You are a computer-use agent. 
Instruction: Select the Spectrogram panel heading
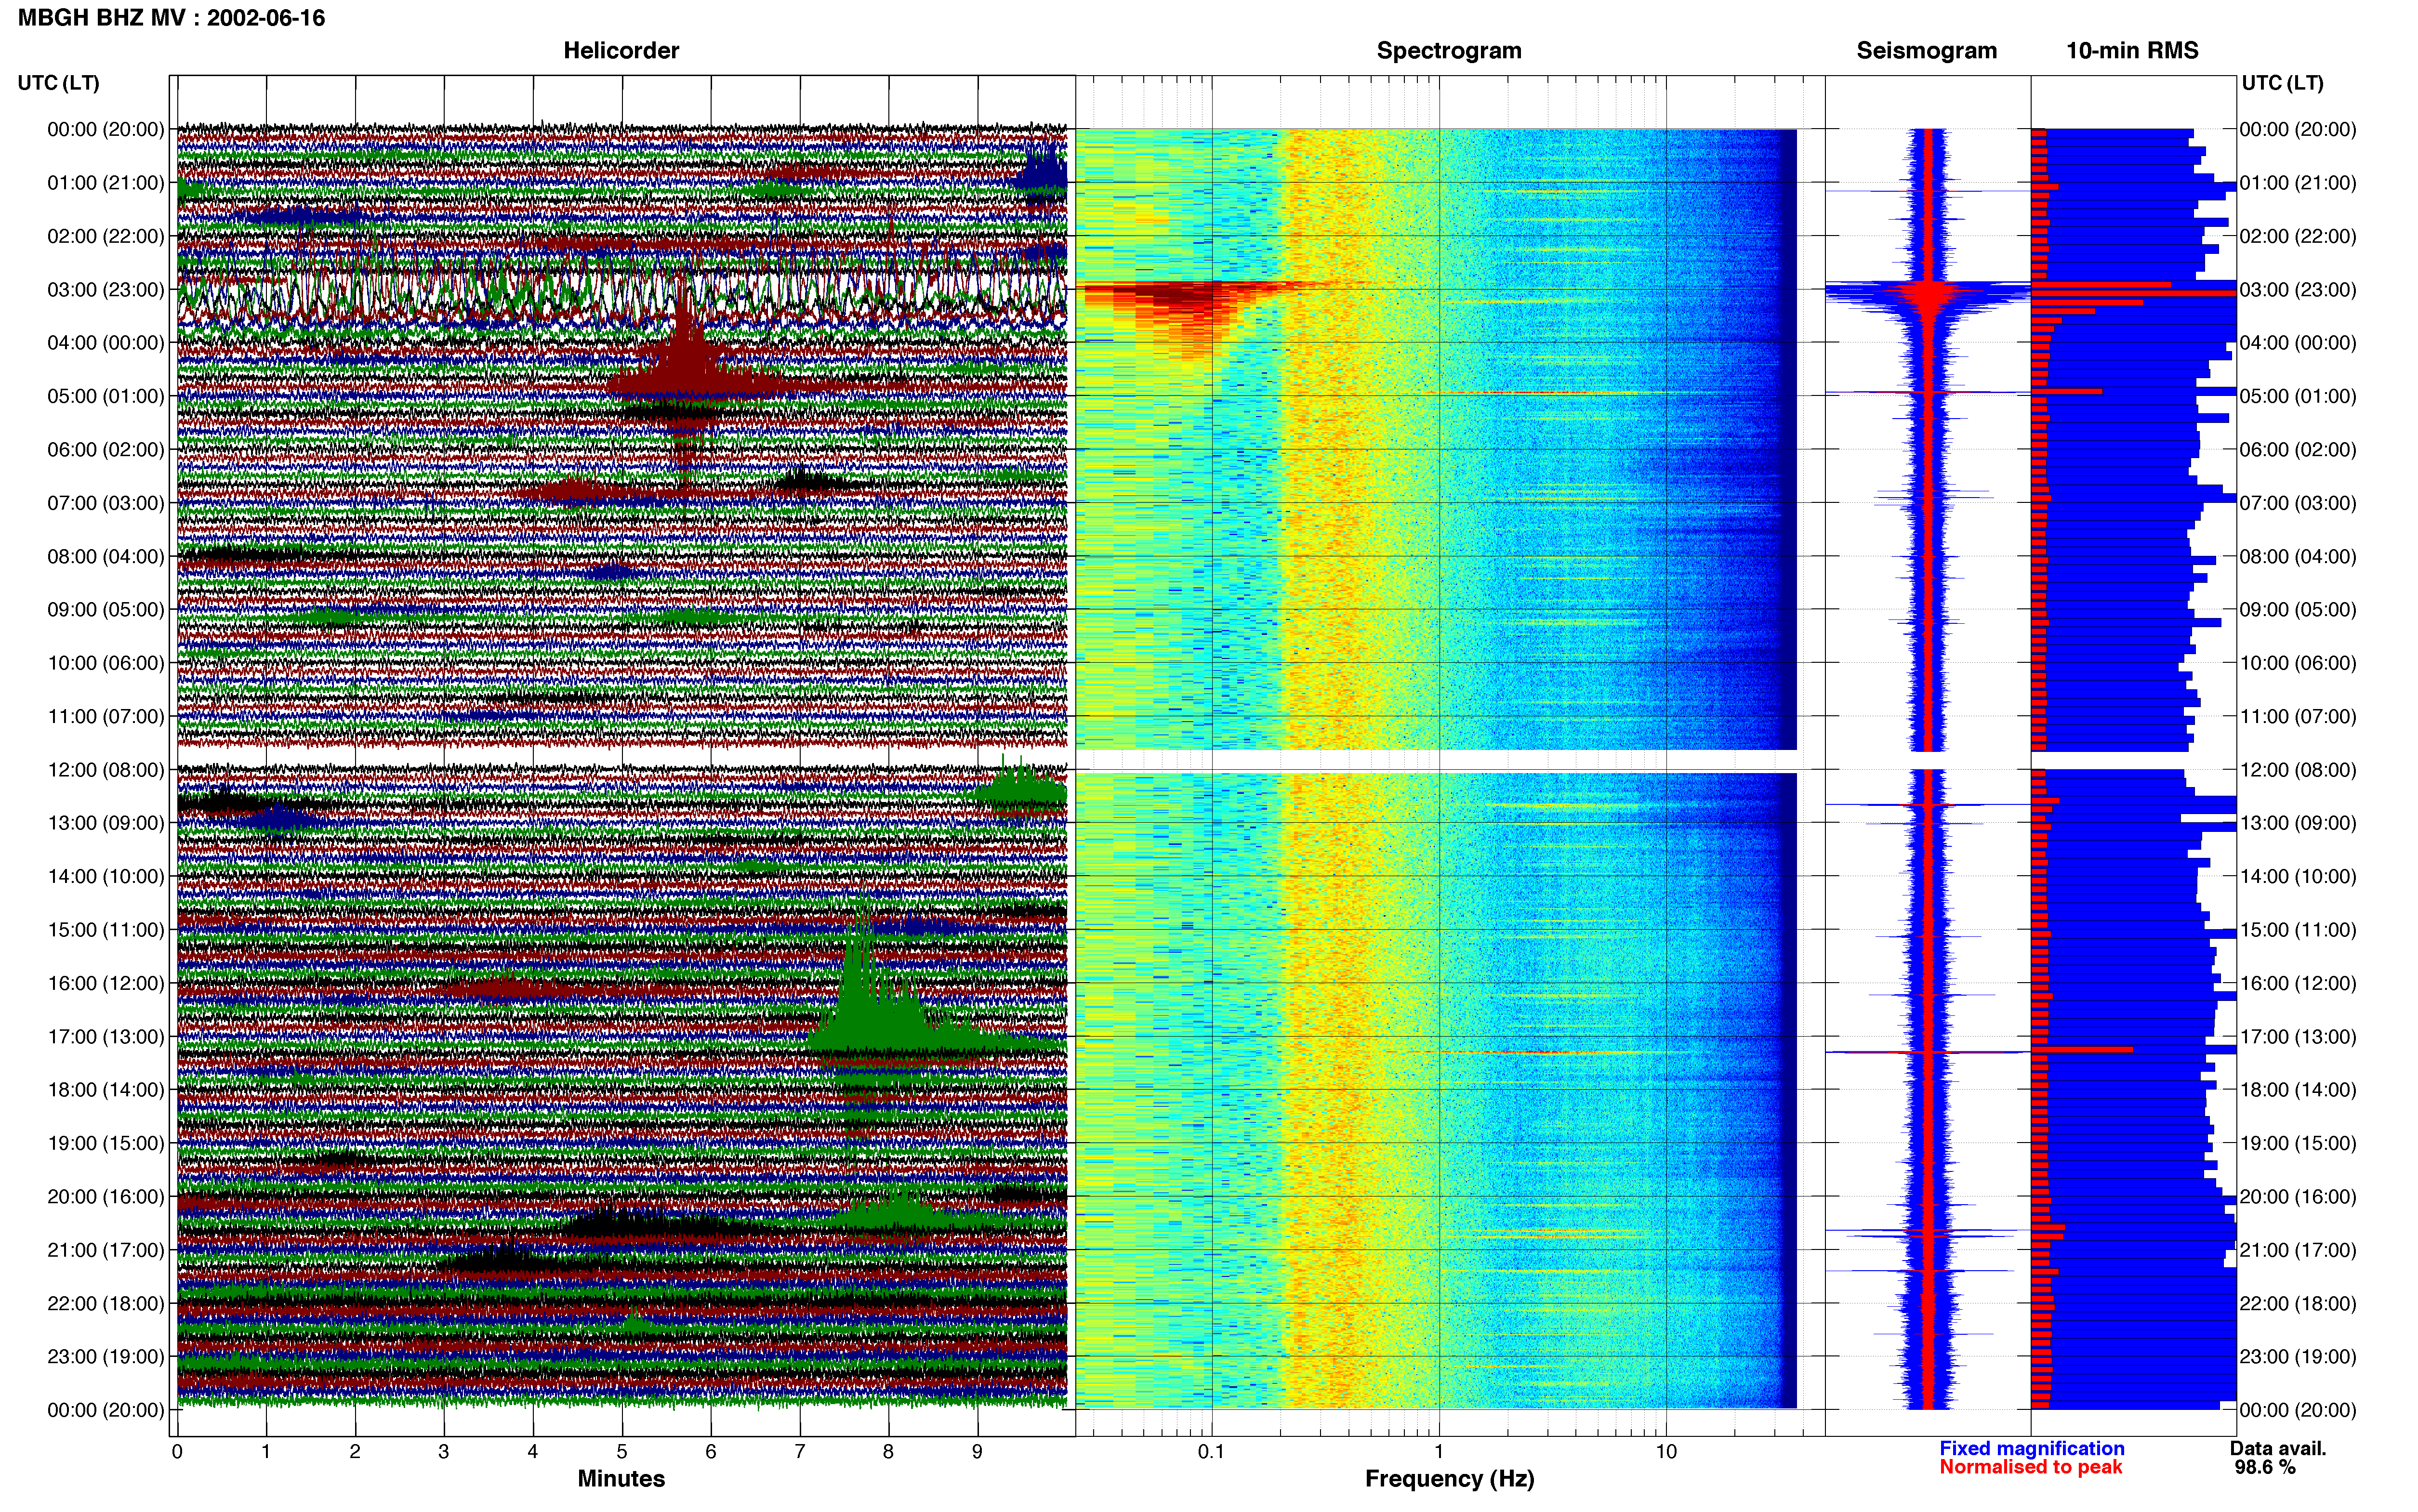coord(1449,51)
